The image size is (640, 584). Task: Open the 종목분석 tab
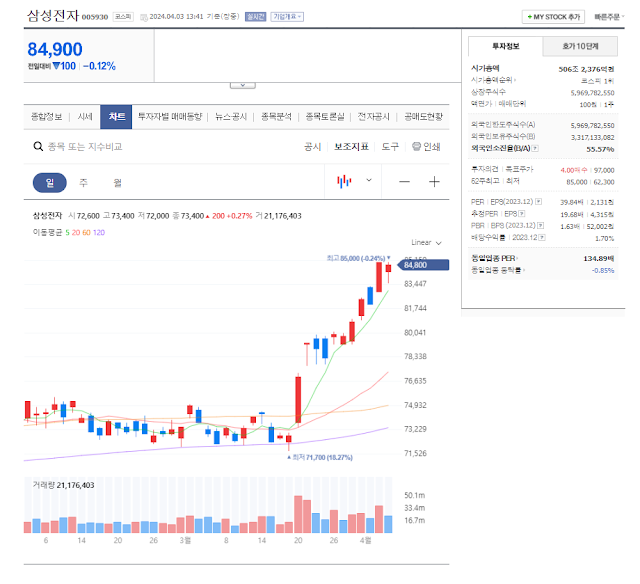[276, 117]
